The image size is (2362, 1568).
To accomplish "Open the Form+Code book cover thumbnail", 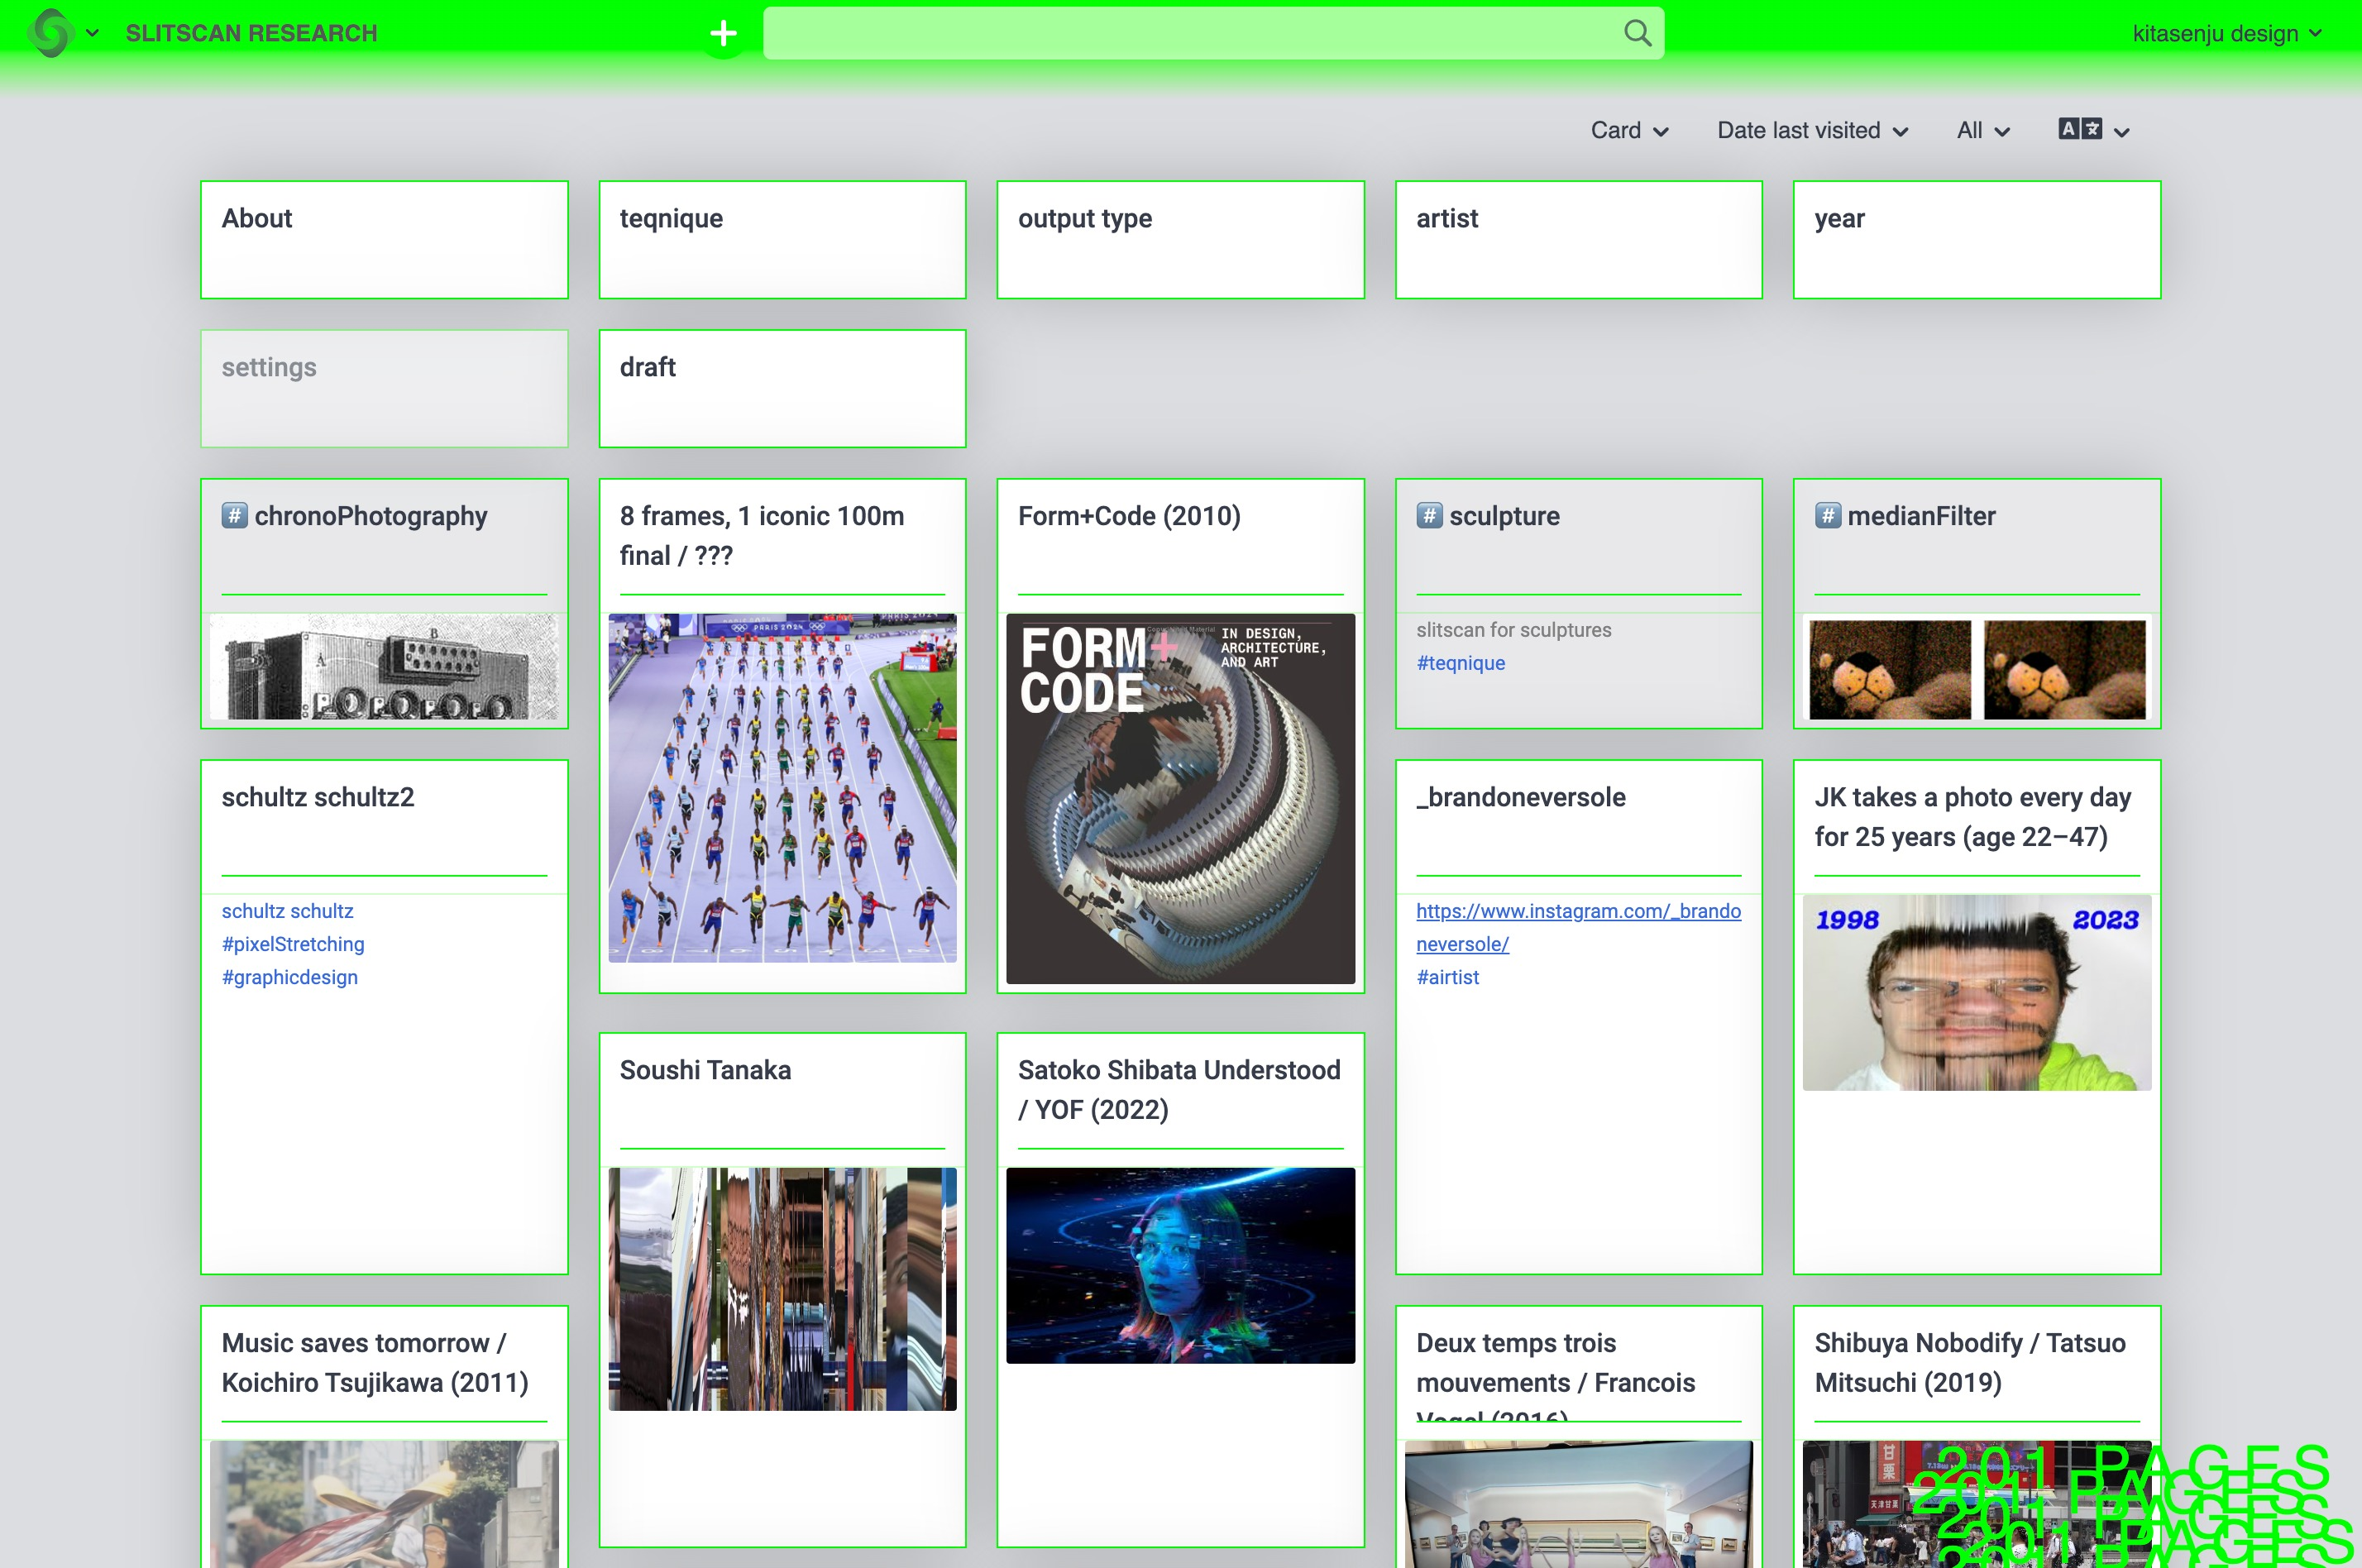I will coord(1180,798).
